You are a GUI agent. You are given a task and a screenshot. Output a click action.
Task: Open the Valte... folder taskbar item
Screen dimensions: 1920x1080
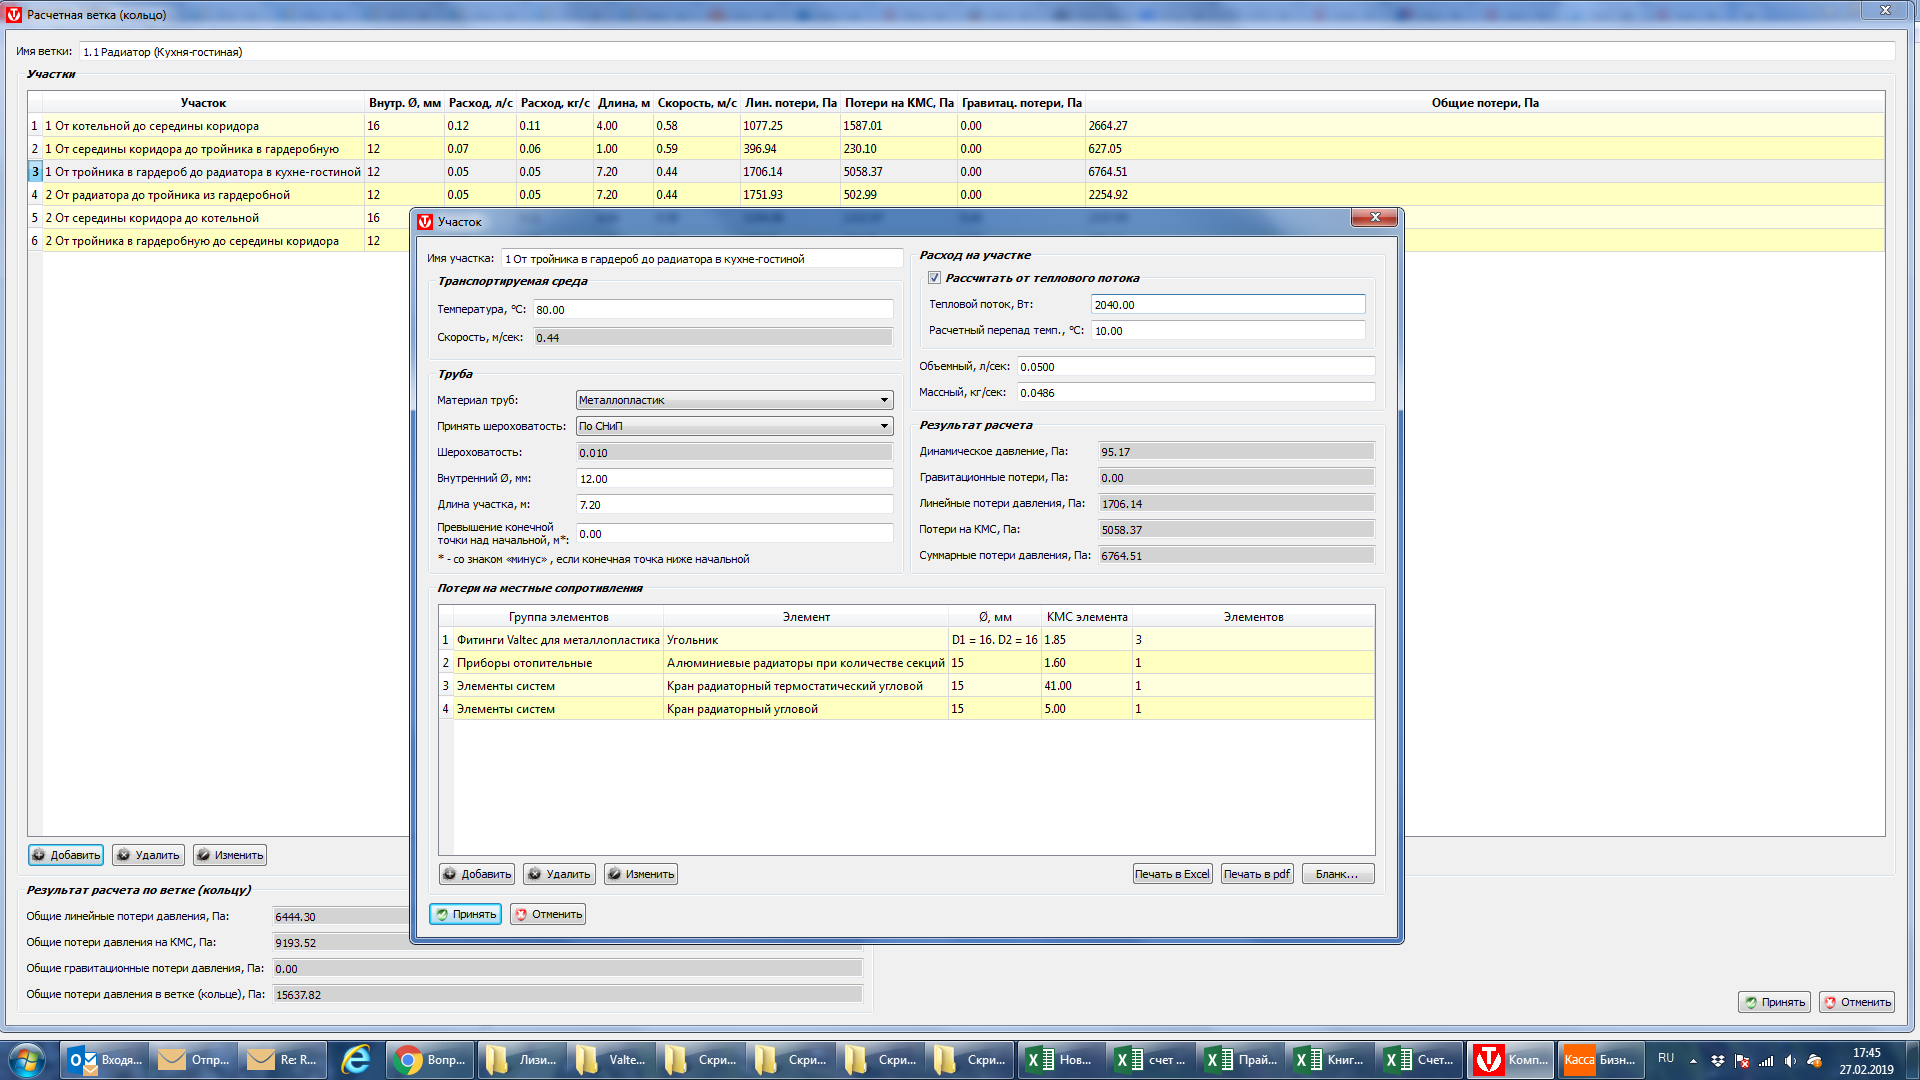(609, 1060)
